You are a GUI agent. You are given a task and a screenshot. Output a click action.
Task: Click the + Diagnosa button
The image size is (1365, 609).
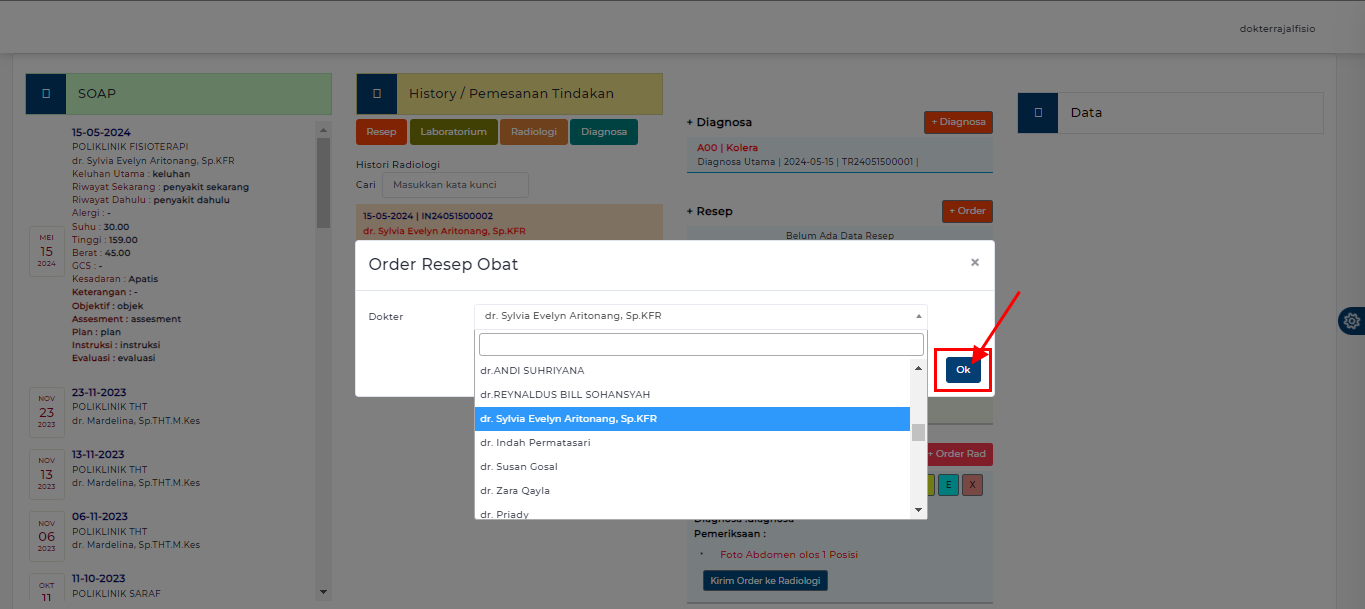(x=957, y=121)
